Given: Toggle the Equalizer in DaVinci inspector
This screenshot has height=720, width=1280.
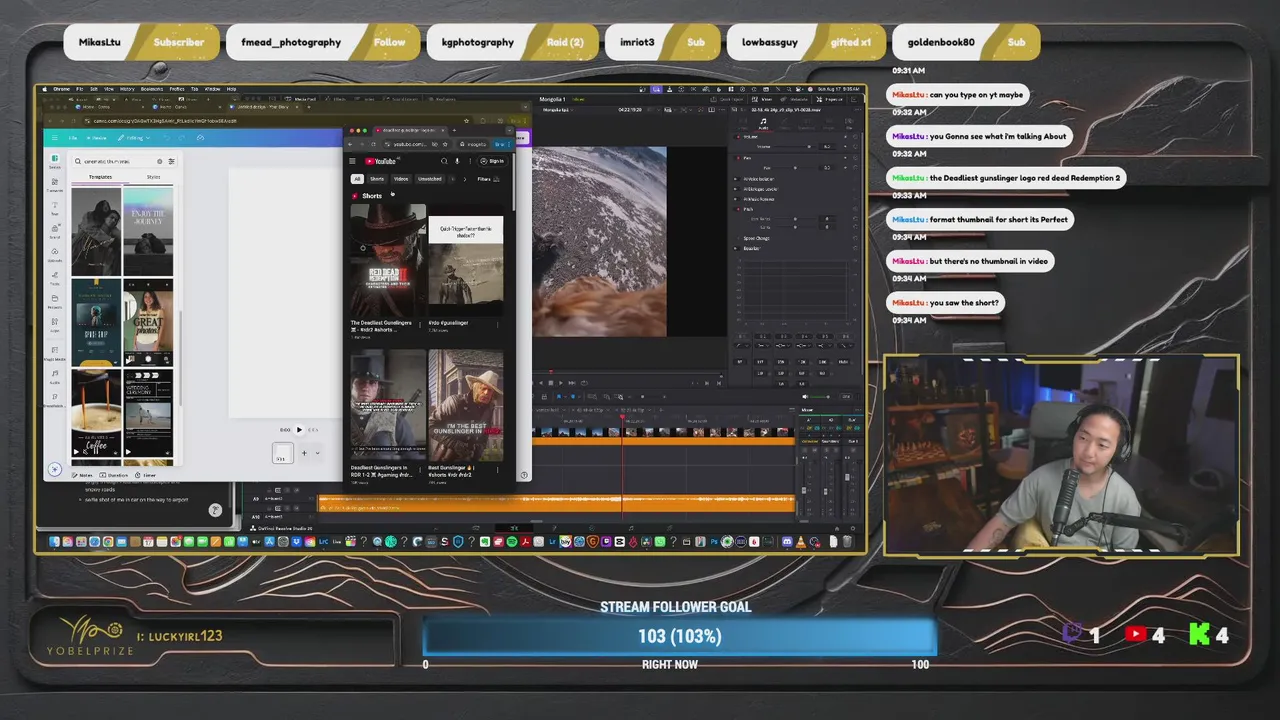Looking at the screenshot, I should tap(735, 248).
